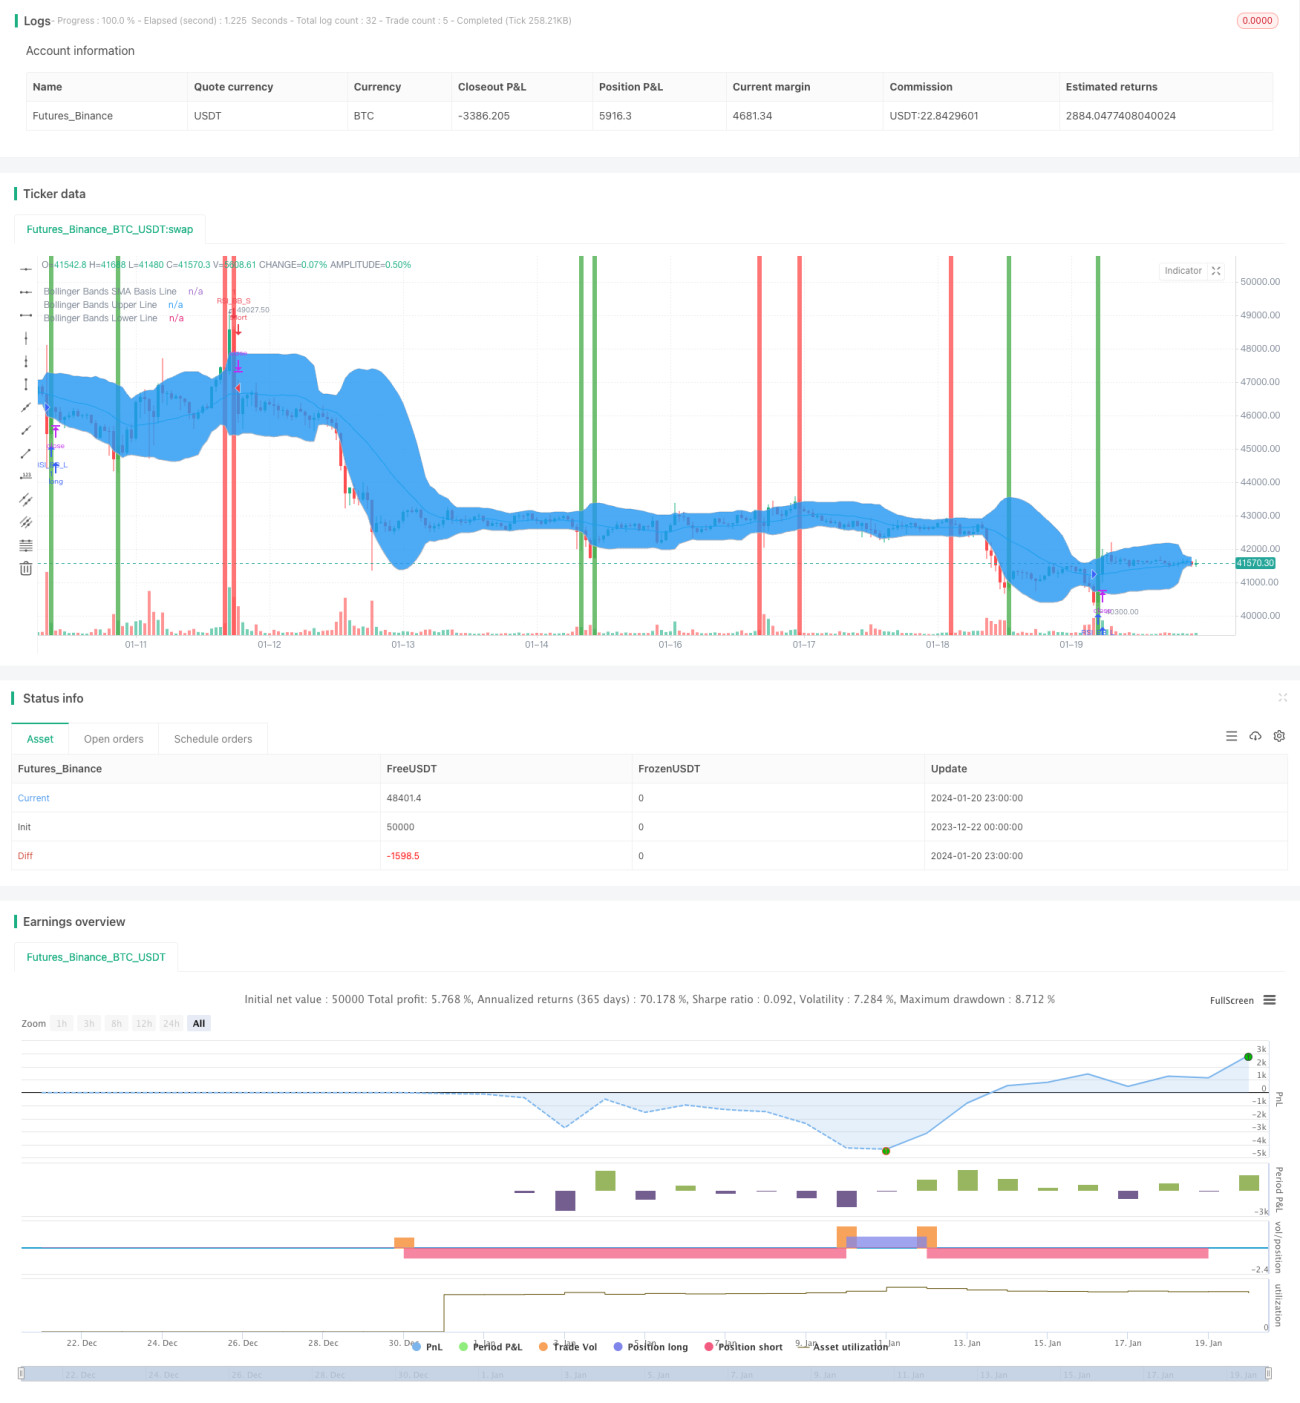Switch to the Open orders tab
This screenshot has width=1300, height=1403.
click(113, 739)
